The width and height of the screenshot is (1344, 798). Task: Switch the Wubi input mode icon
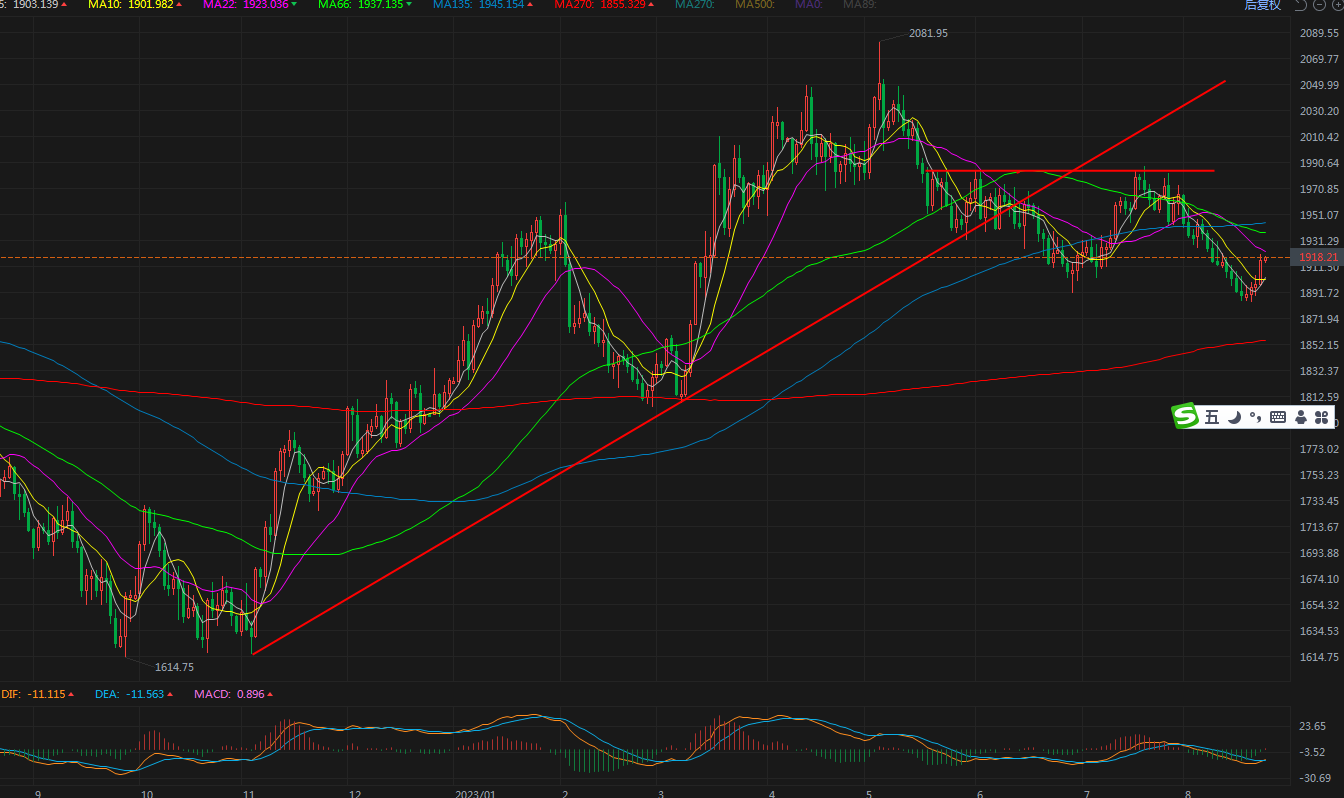point(1212,417)
